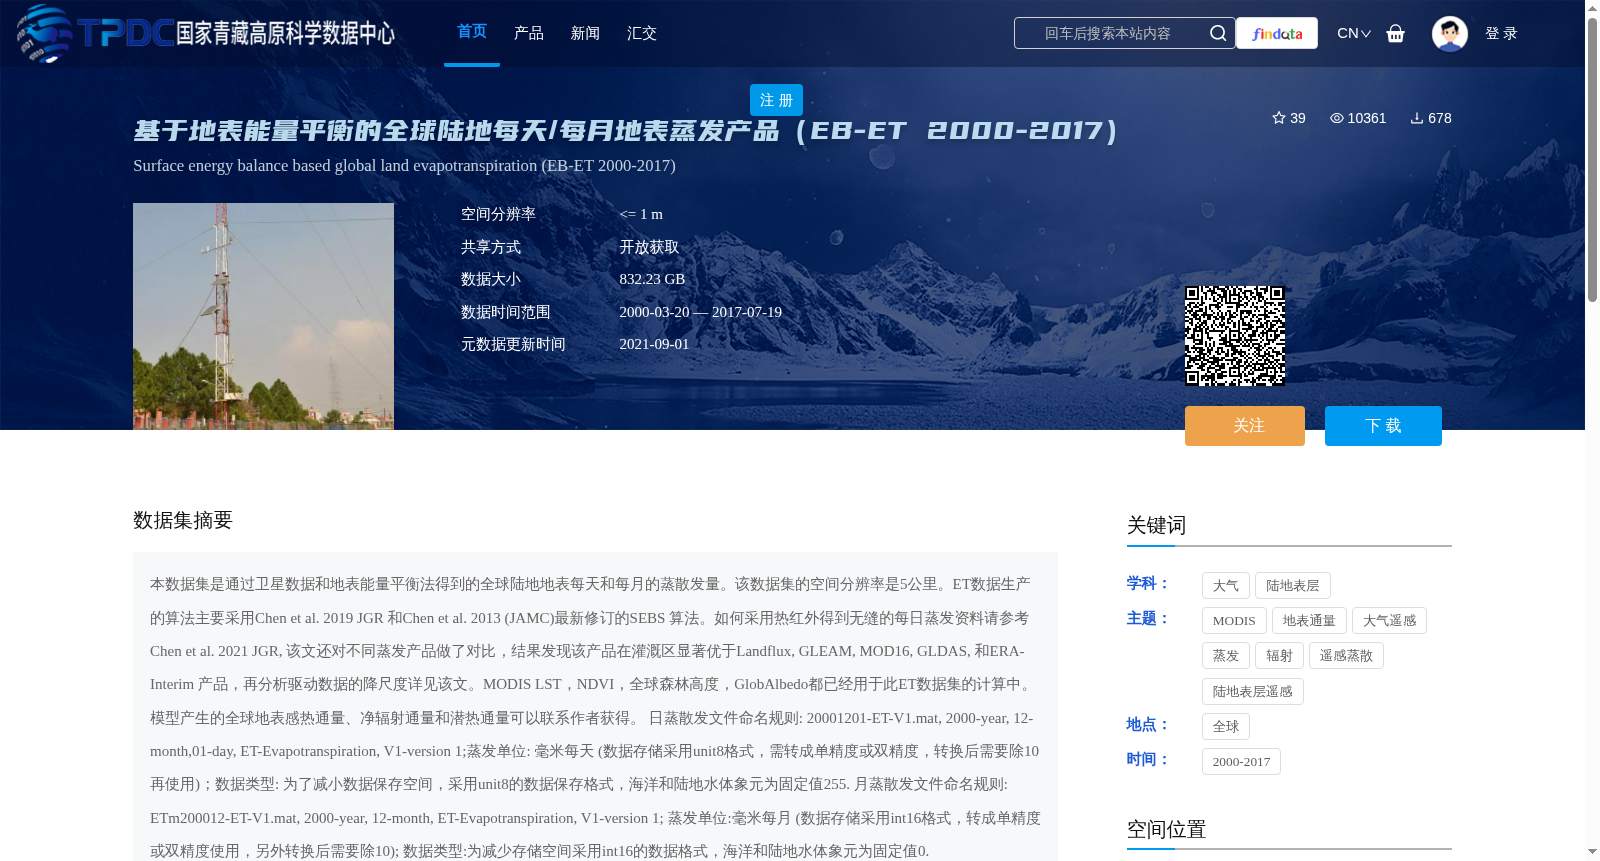Click the dataset QR code
The image size is (1600, 861).
(1235, 336)
